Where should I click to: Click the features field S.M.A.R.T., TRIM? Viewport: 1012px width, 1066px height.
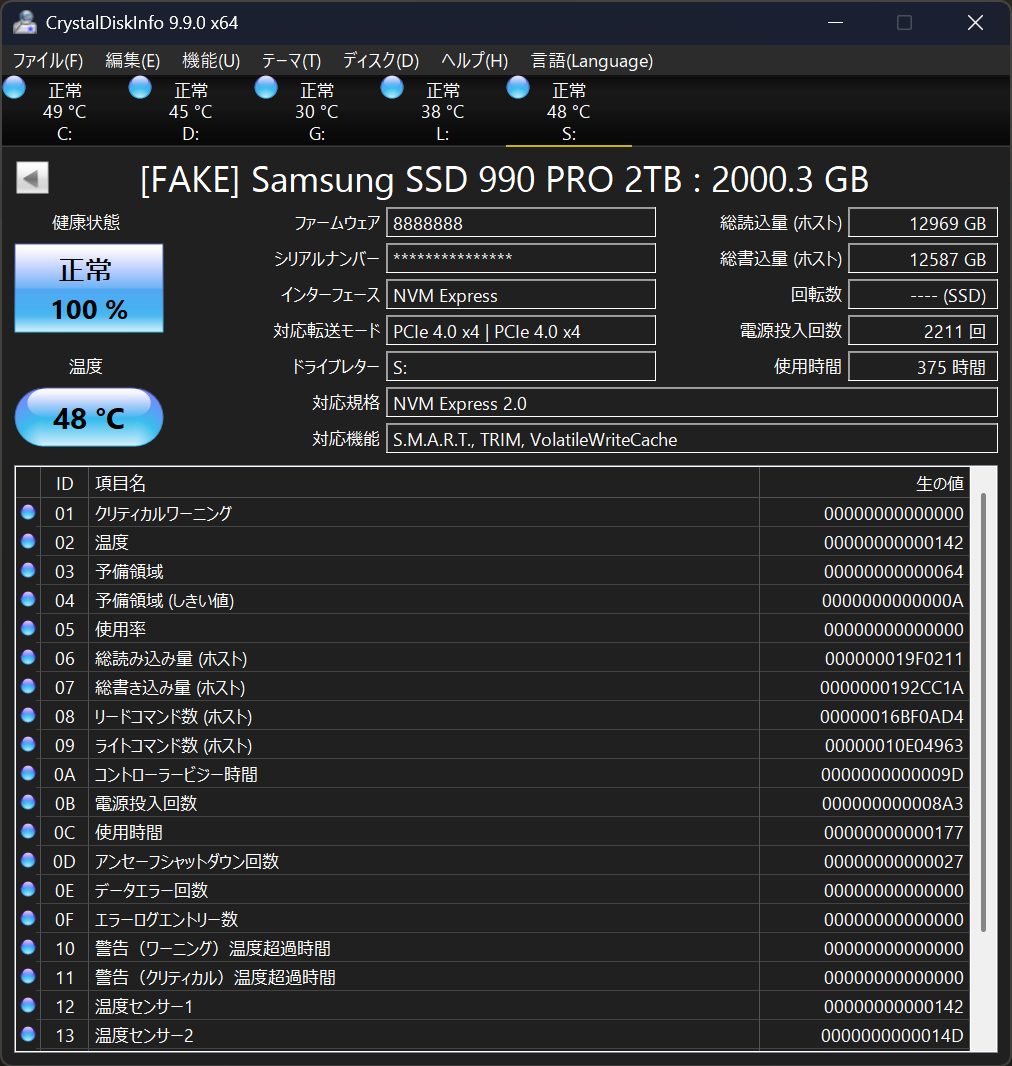click(x=692, y=439)
